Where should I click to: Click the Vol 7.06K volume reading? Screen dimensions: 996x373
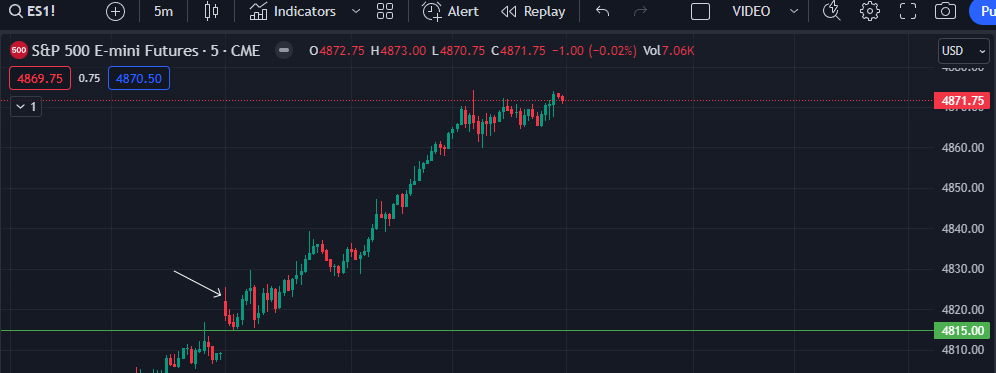point(669,51)
